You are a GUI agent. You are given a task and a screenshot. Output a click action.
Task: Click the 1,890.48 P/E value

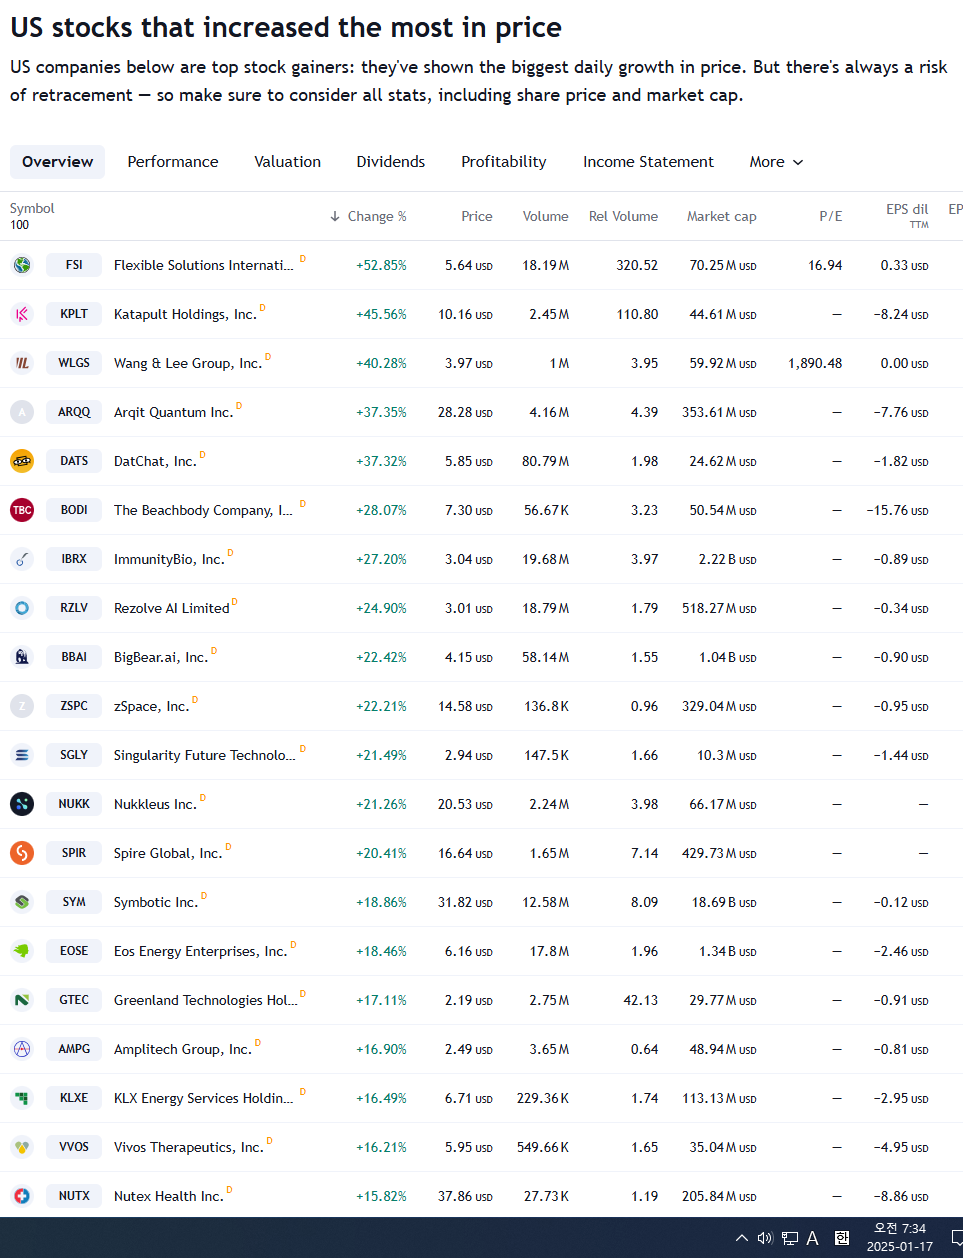tap(815, 363)
